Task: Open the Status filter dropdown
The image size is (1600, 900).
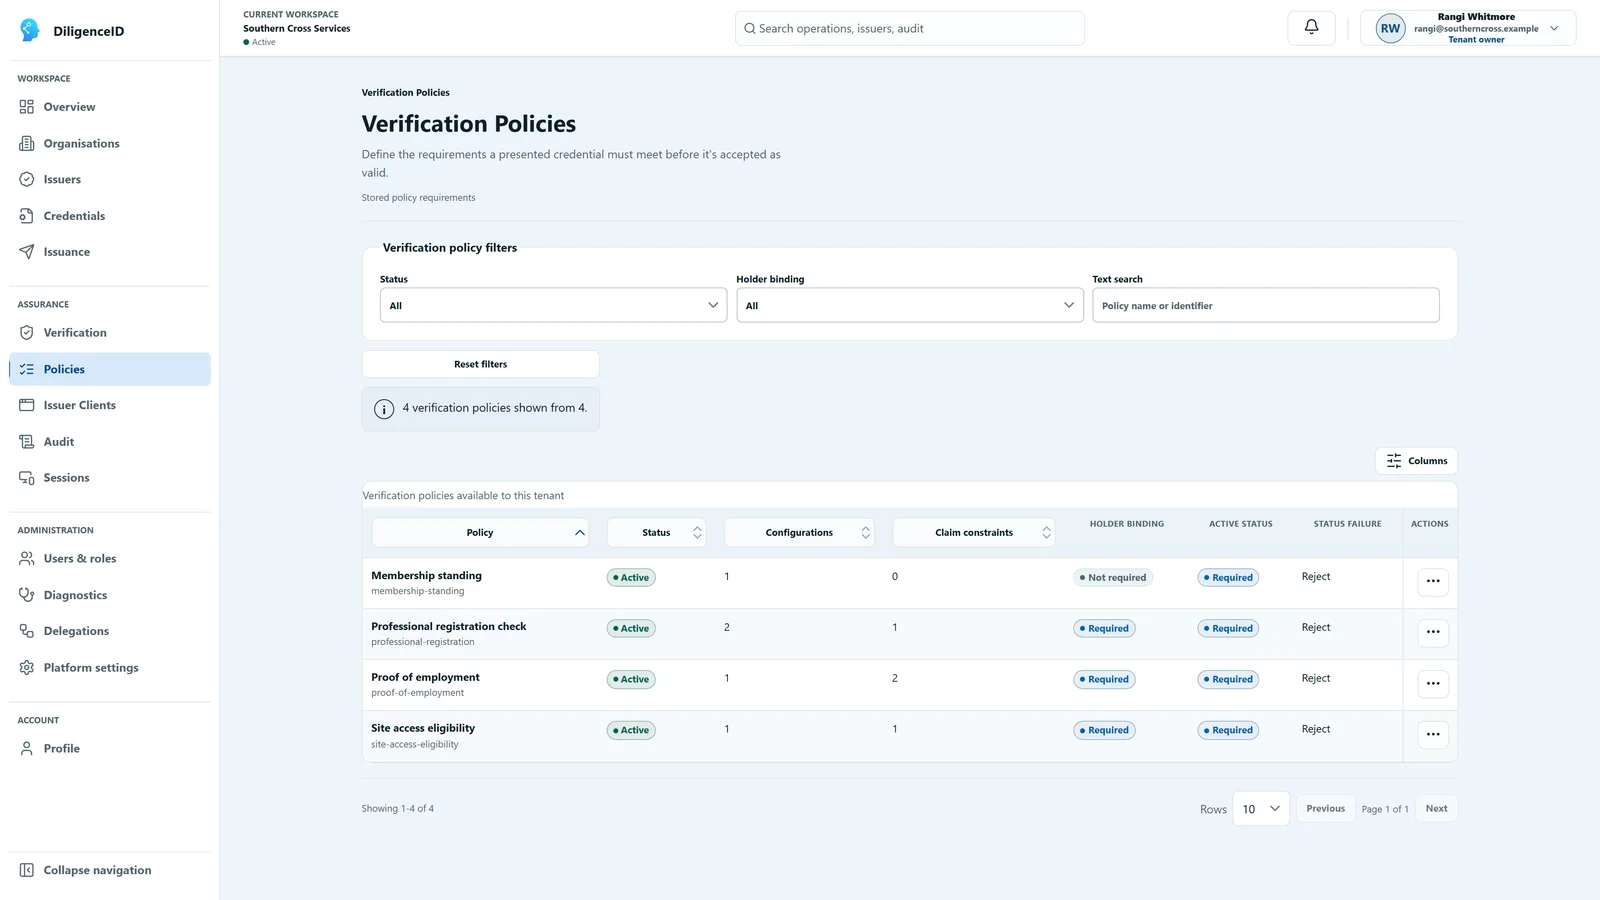Action: [x=553, y=306]
